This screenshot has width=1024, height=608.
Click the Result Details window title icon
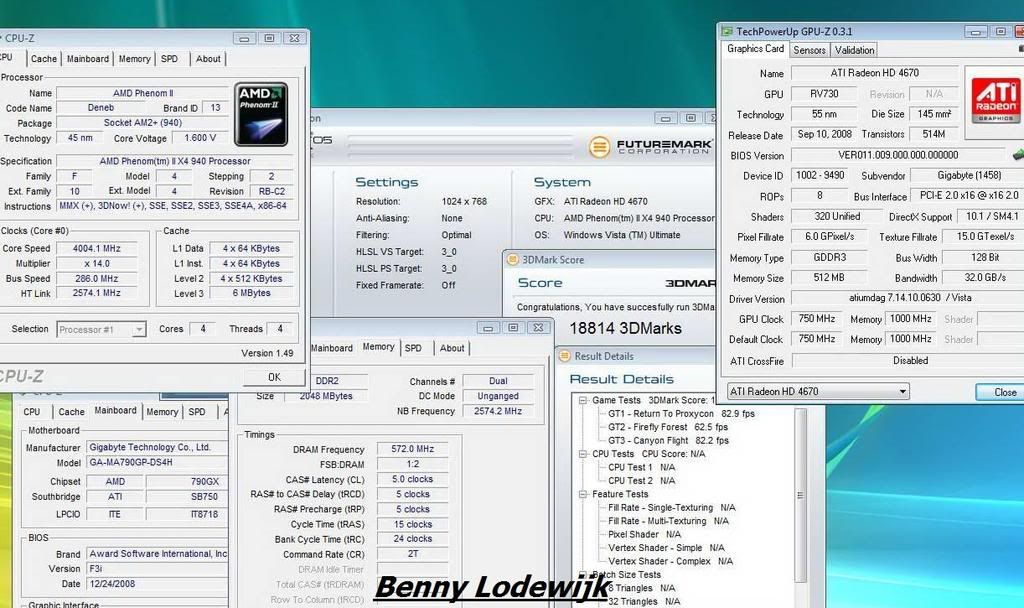click(565, 356)
